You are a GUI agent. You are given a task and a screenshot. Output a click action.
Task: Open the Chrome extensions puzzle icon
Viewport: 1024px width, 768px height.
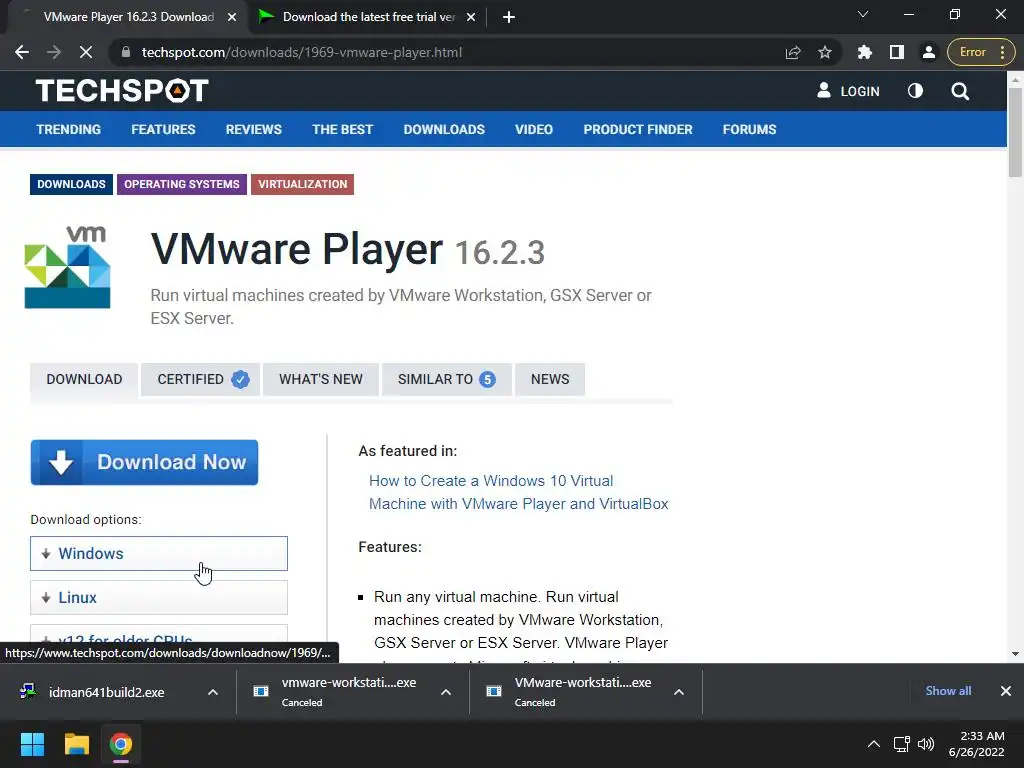(865, 52)
